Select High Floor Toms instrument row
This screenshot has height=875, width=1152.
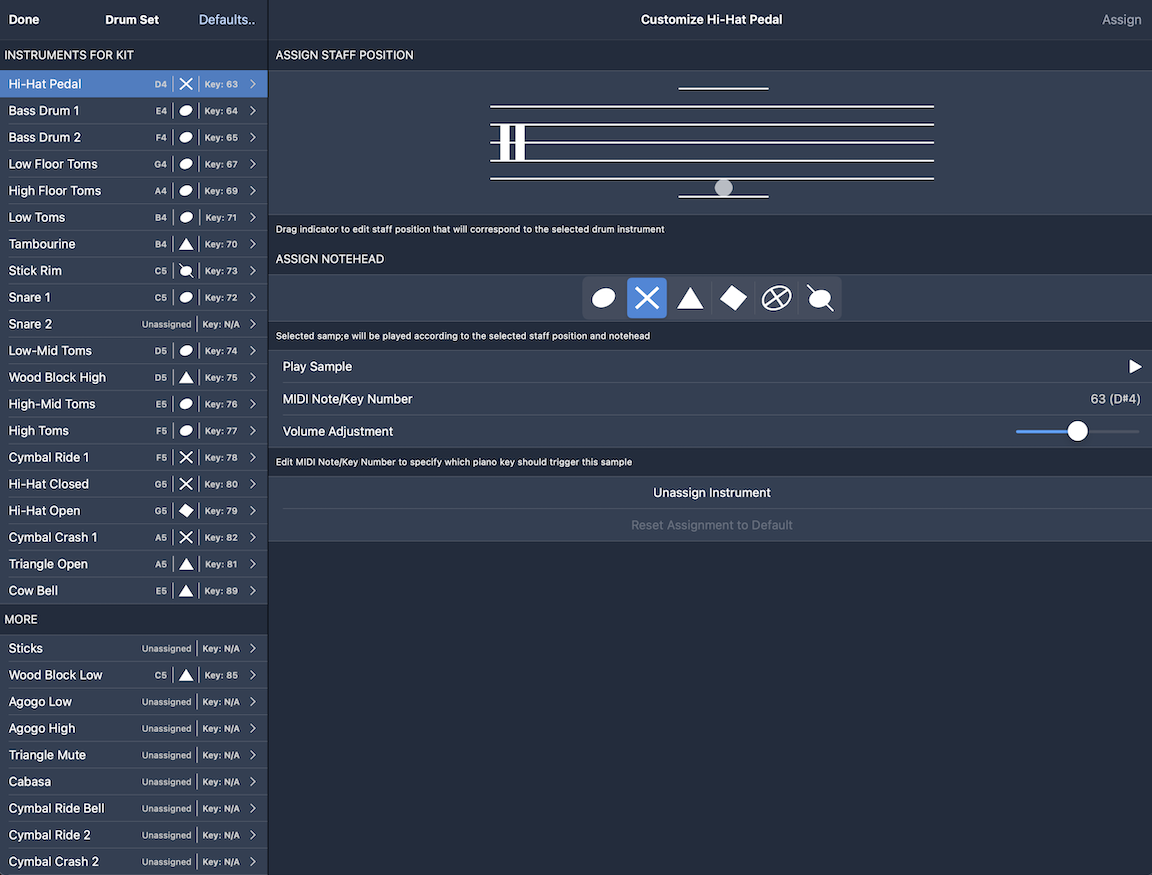pos(134,191)
